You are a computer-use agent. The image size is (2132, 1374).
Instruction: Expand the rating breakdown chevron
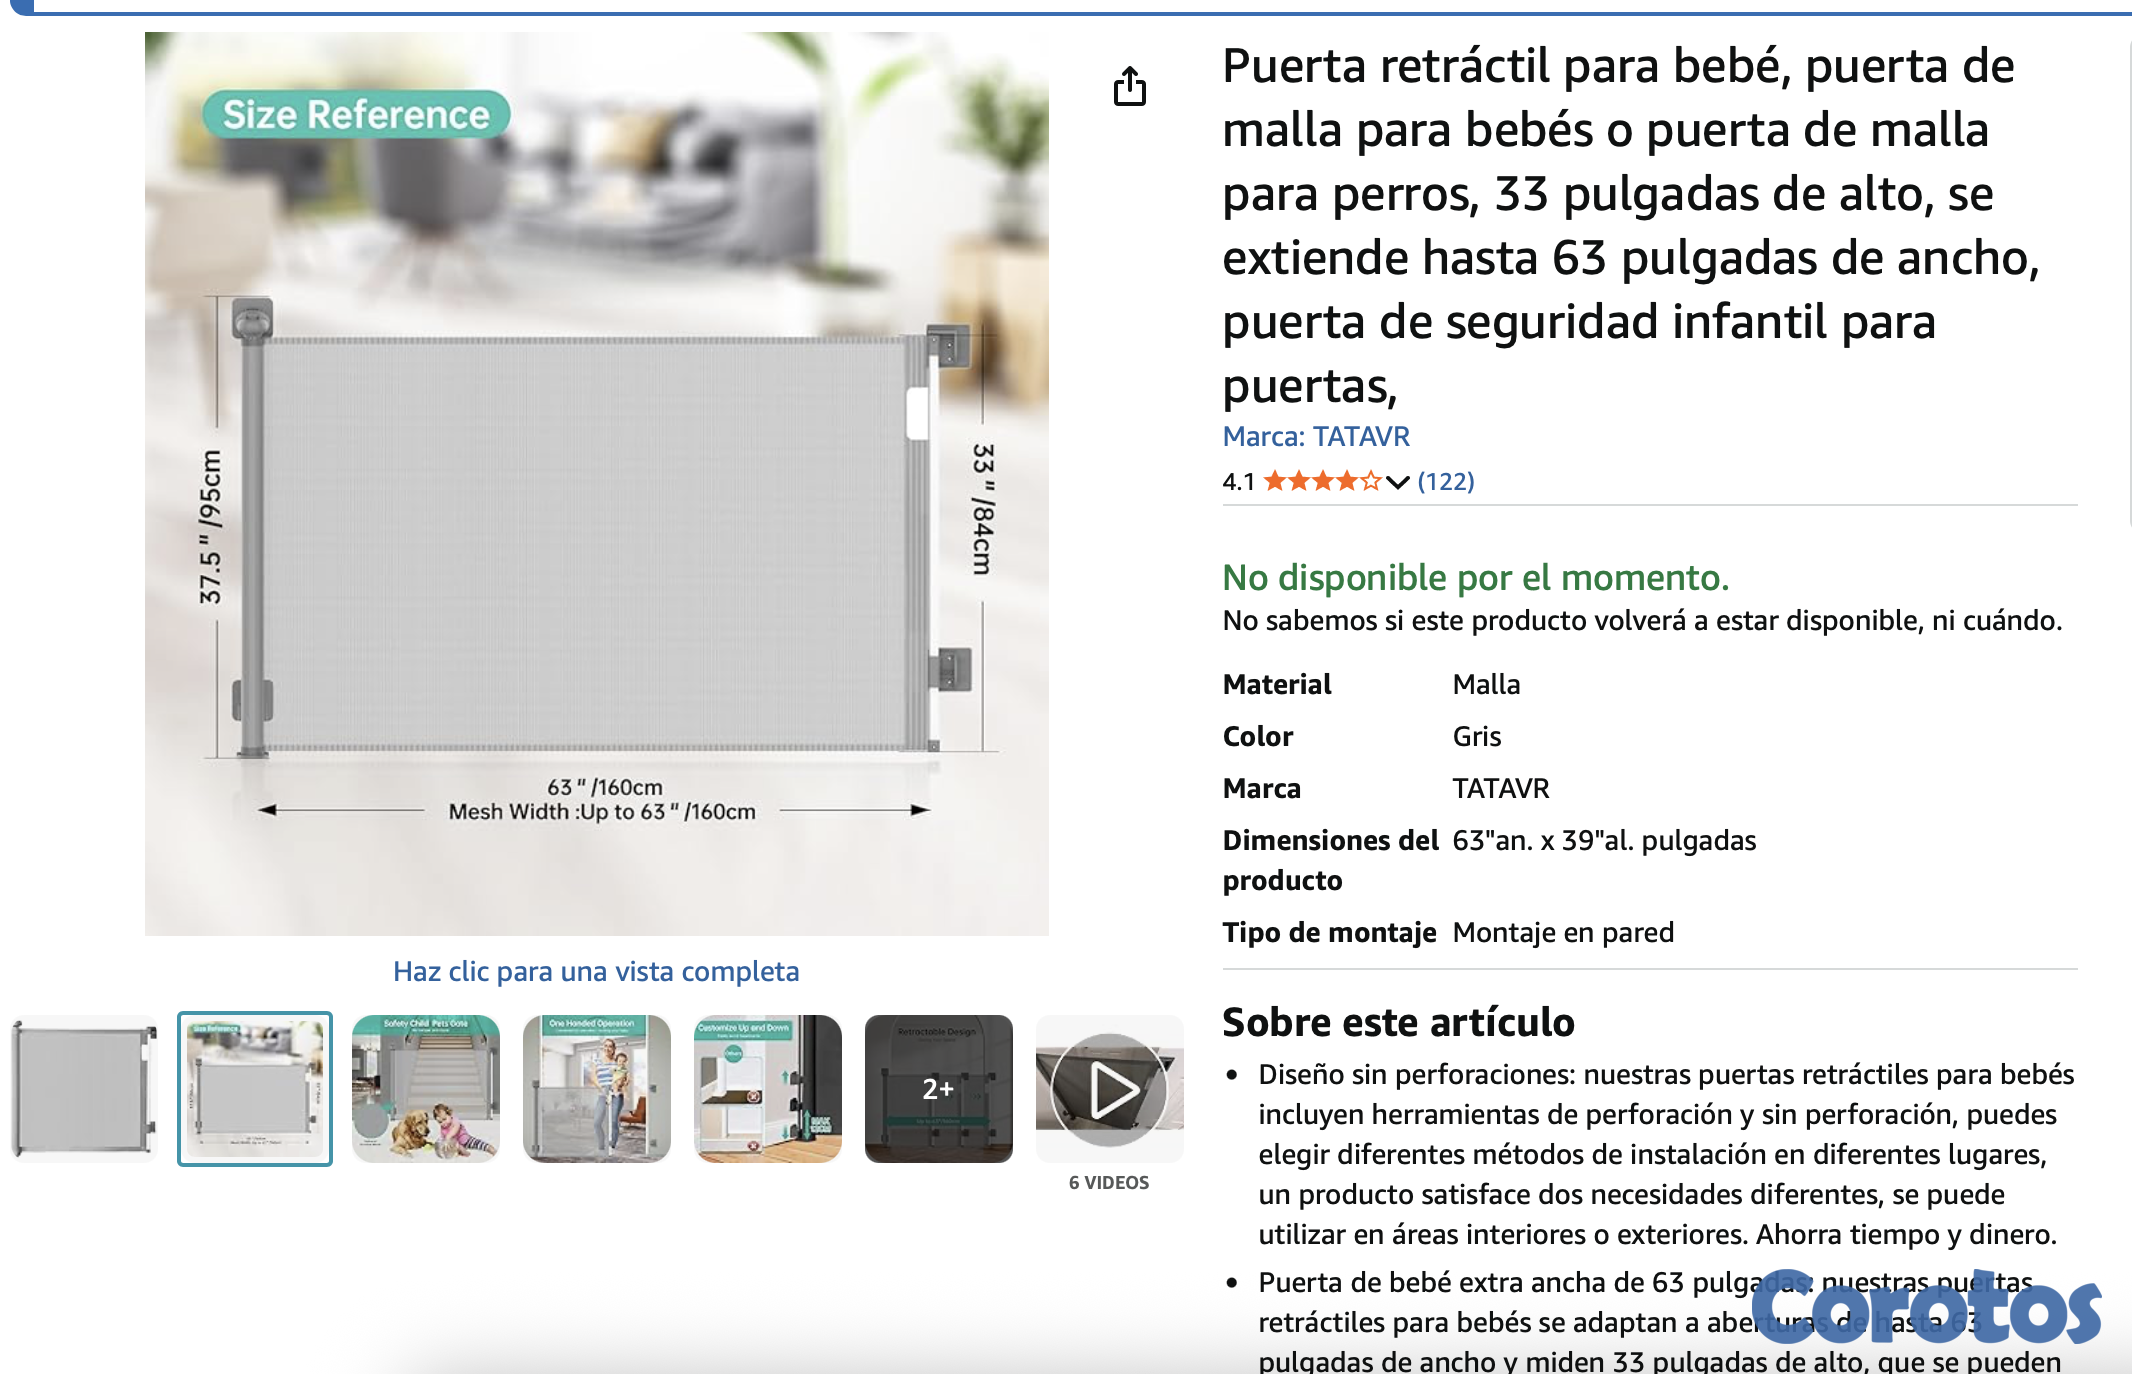click(1398, 483)
